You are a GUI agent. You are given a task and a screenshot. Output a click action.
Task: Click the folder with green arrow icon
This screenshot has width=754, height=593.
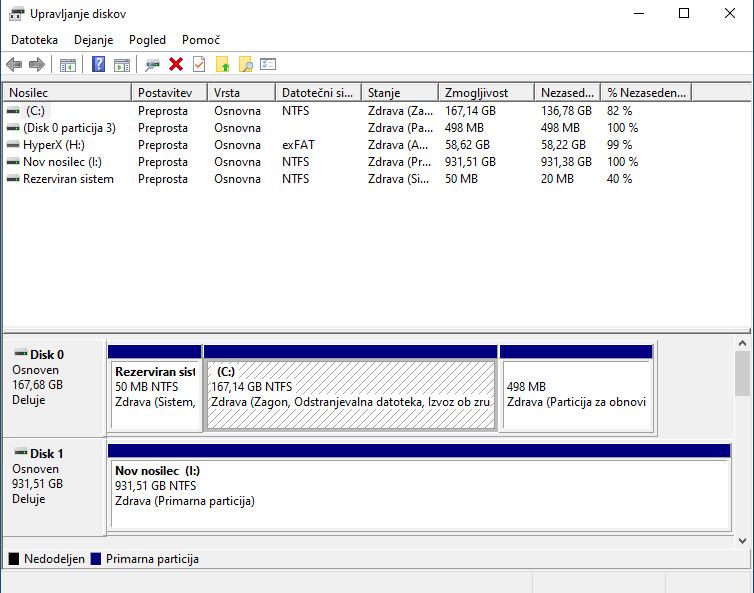tap(223, 64)
